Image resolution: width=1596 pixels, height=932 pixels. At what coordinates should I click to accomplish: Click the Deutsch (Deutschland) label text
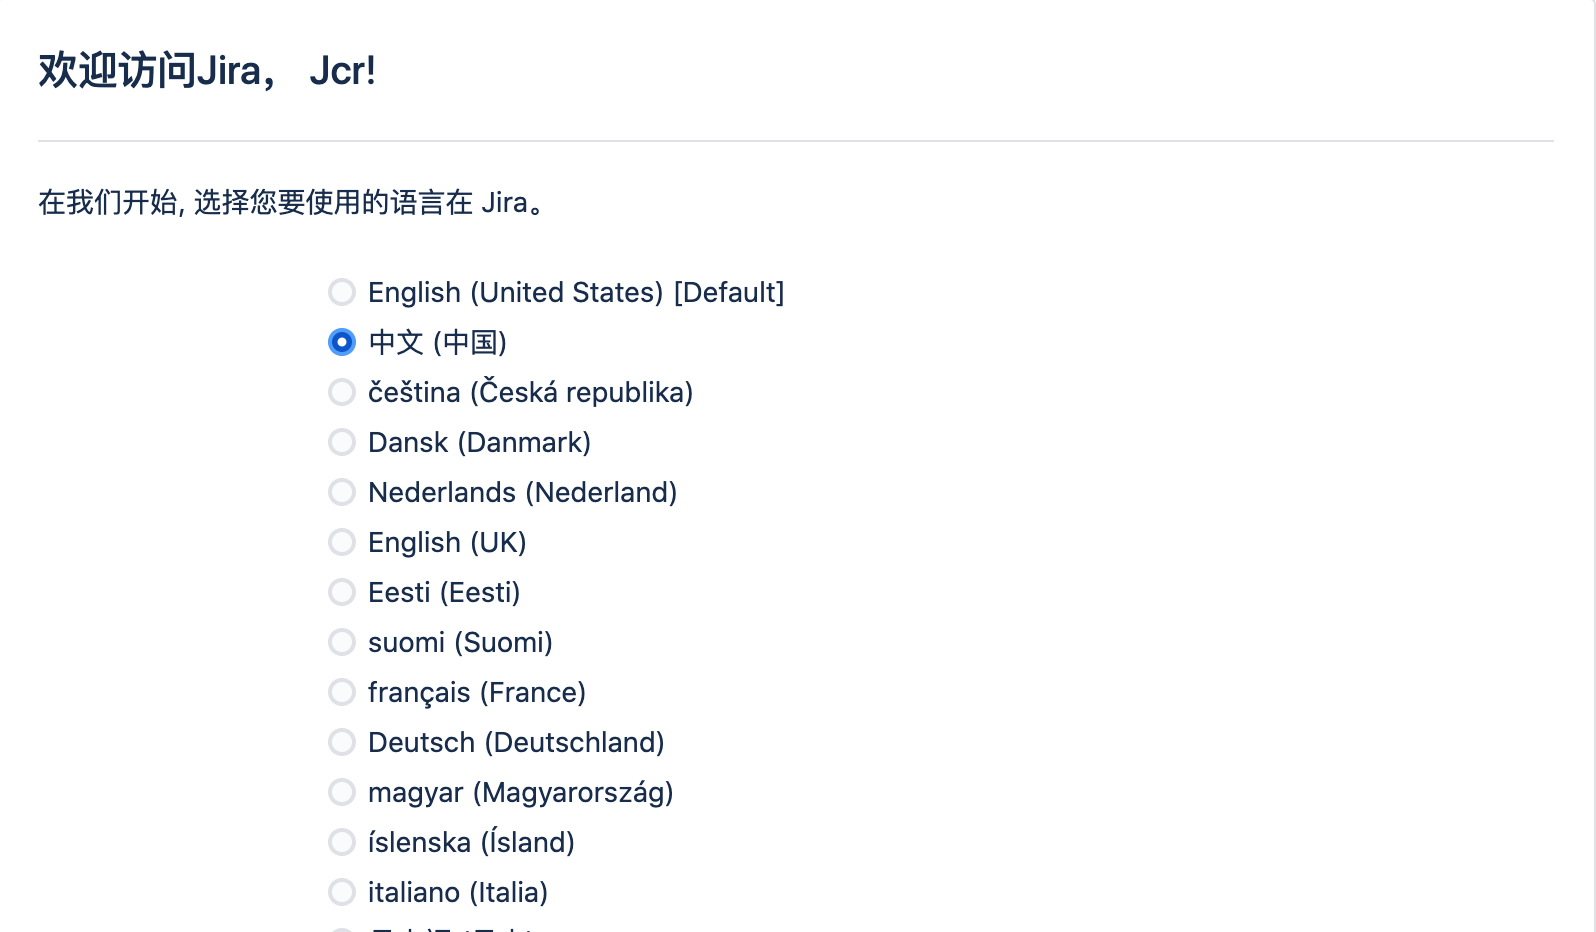516,742
